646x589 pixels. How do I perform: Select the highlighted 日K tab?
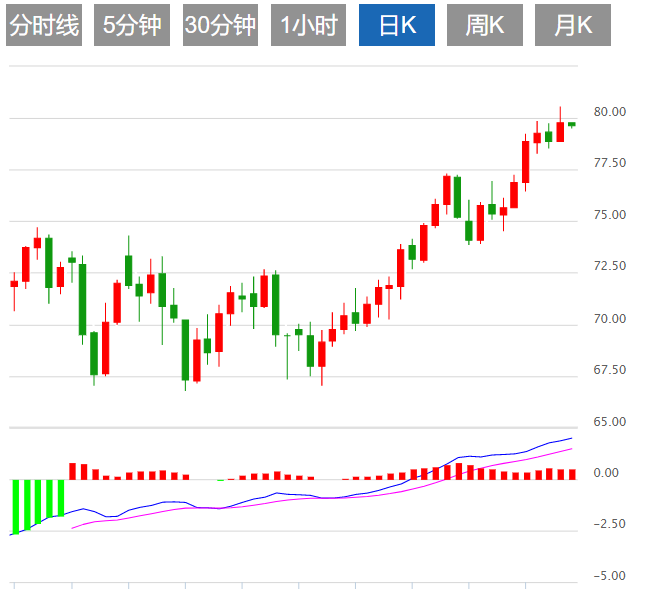coord(397,26)
